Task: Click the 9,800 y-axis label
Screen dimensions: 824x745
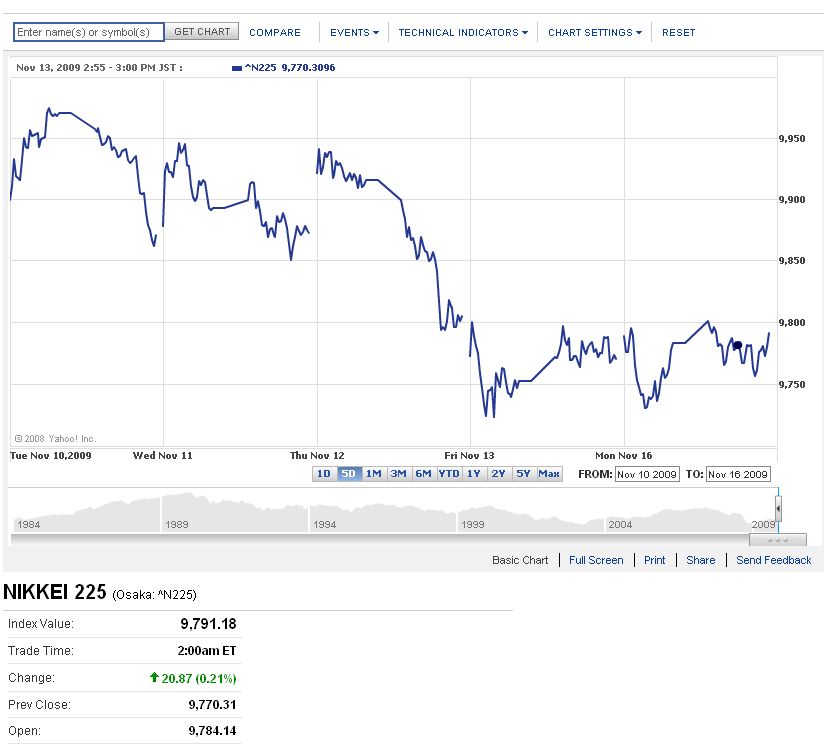Action: point(792,323)
